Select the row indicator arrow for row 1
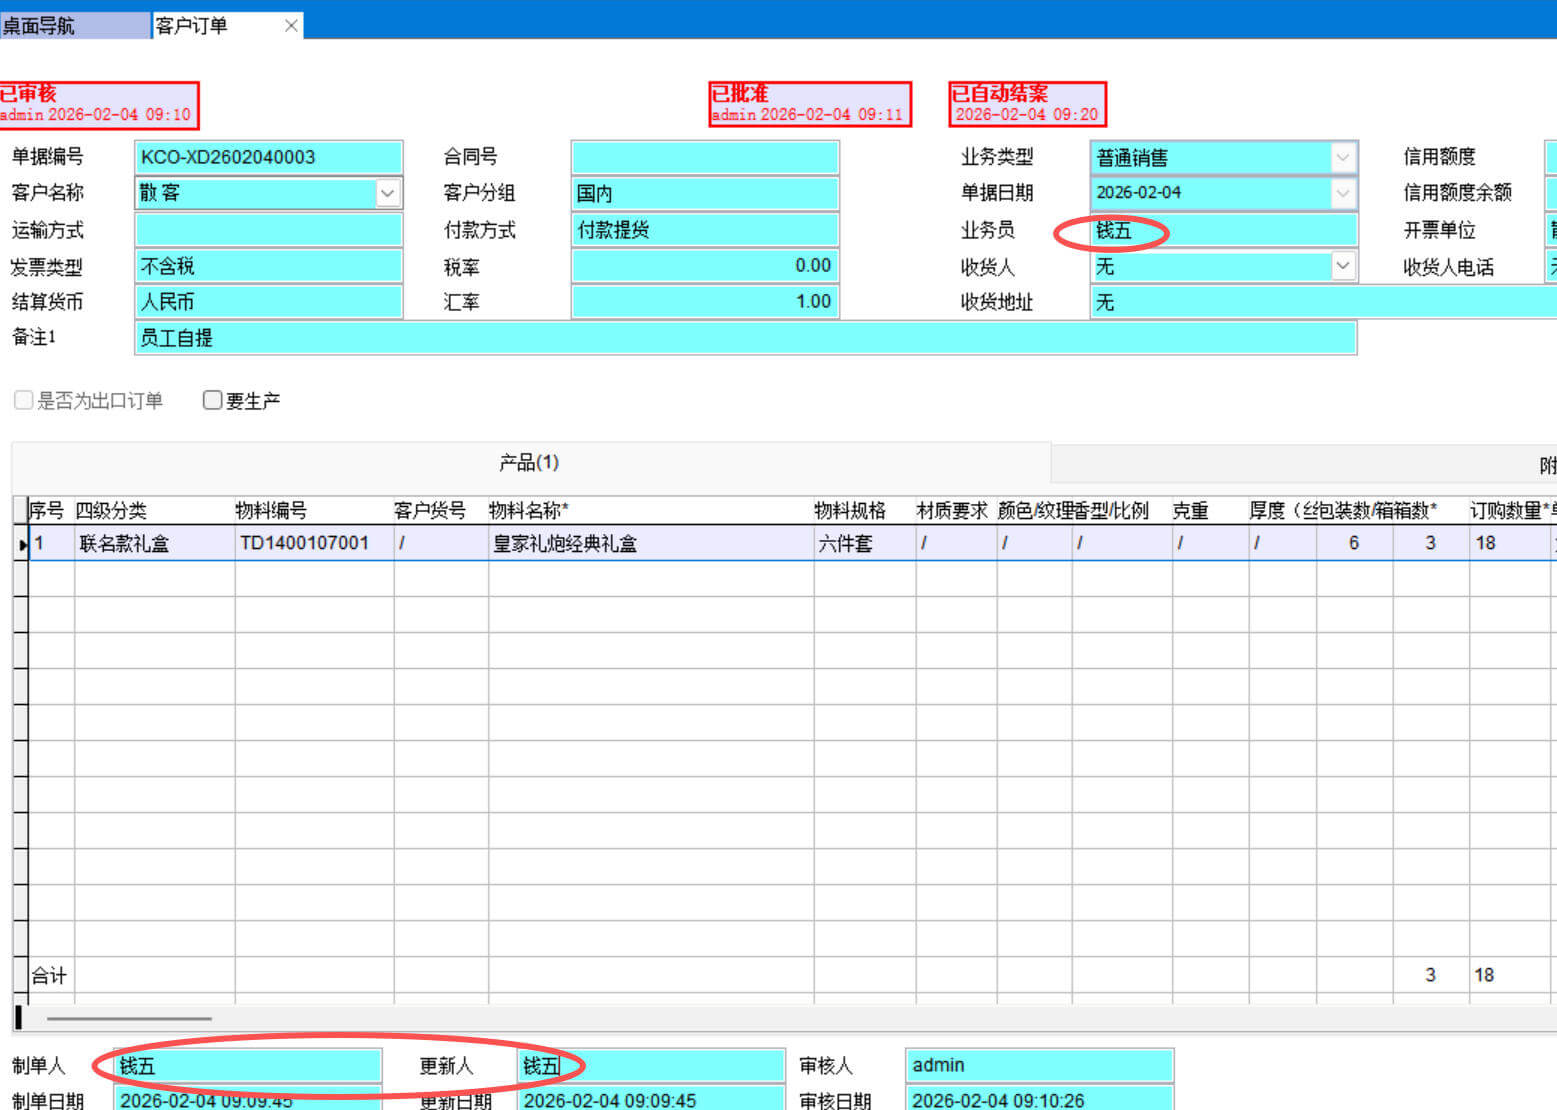 click(x=22, y=544)
